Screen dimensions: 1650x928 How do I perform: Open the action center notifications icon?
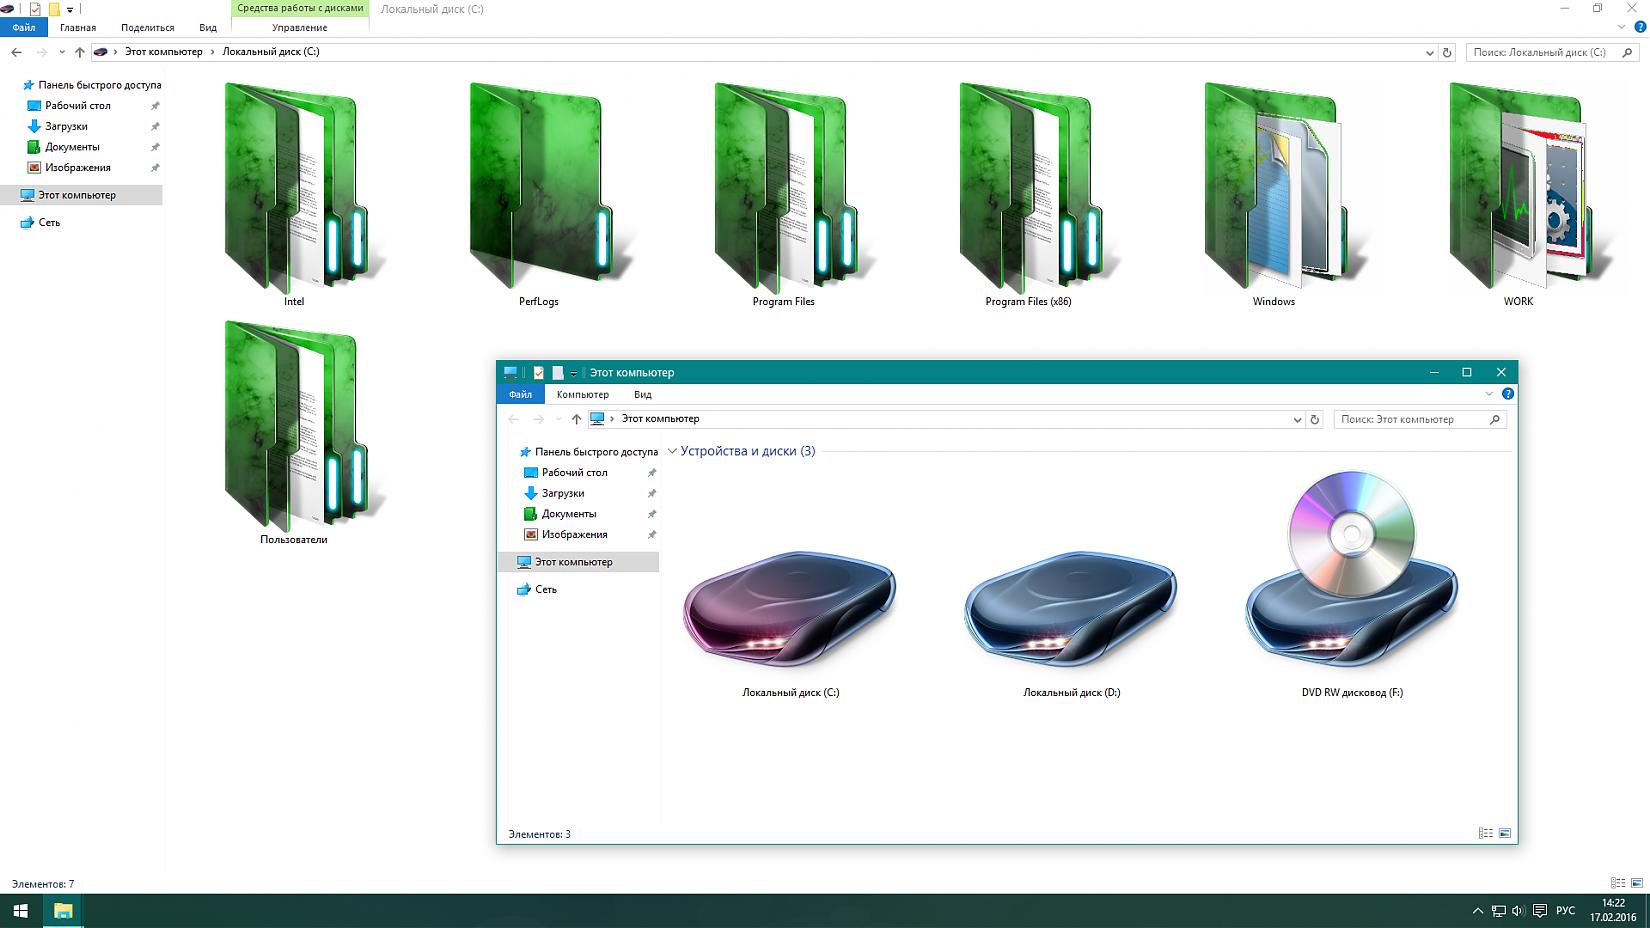point(1540,911)
